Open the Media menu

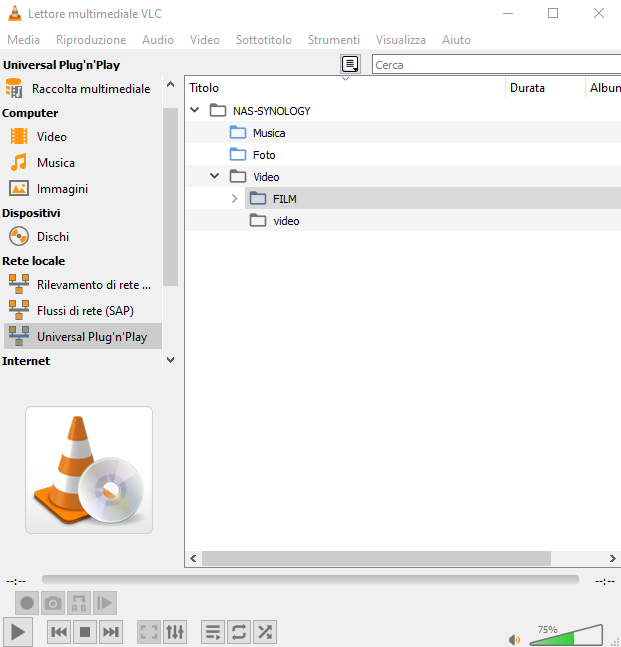tap(24, 40)
